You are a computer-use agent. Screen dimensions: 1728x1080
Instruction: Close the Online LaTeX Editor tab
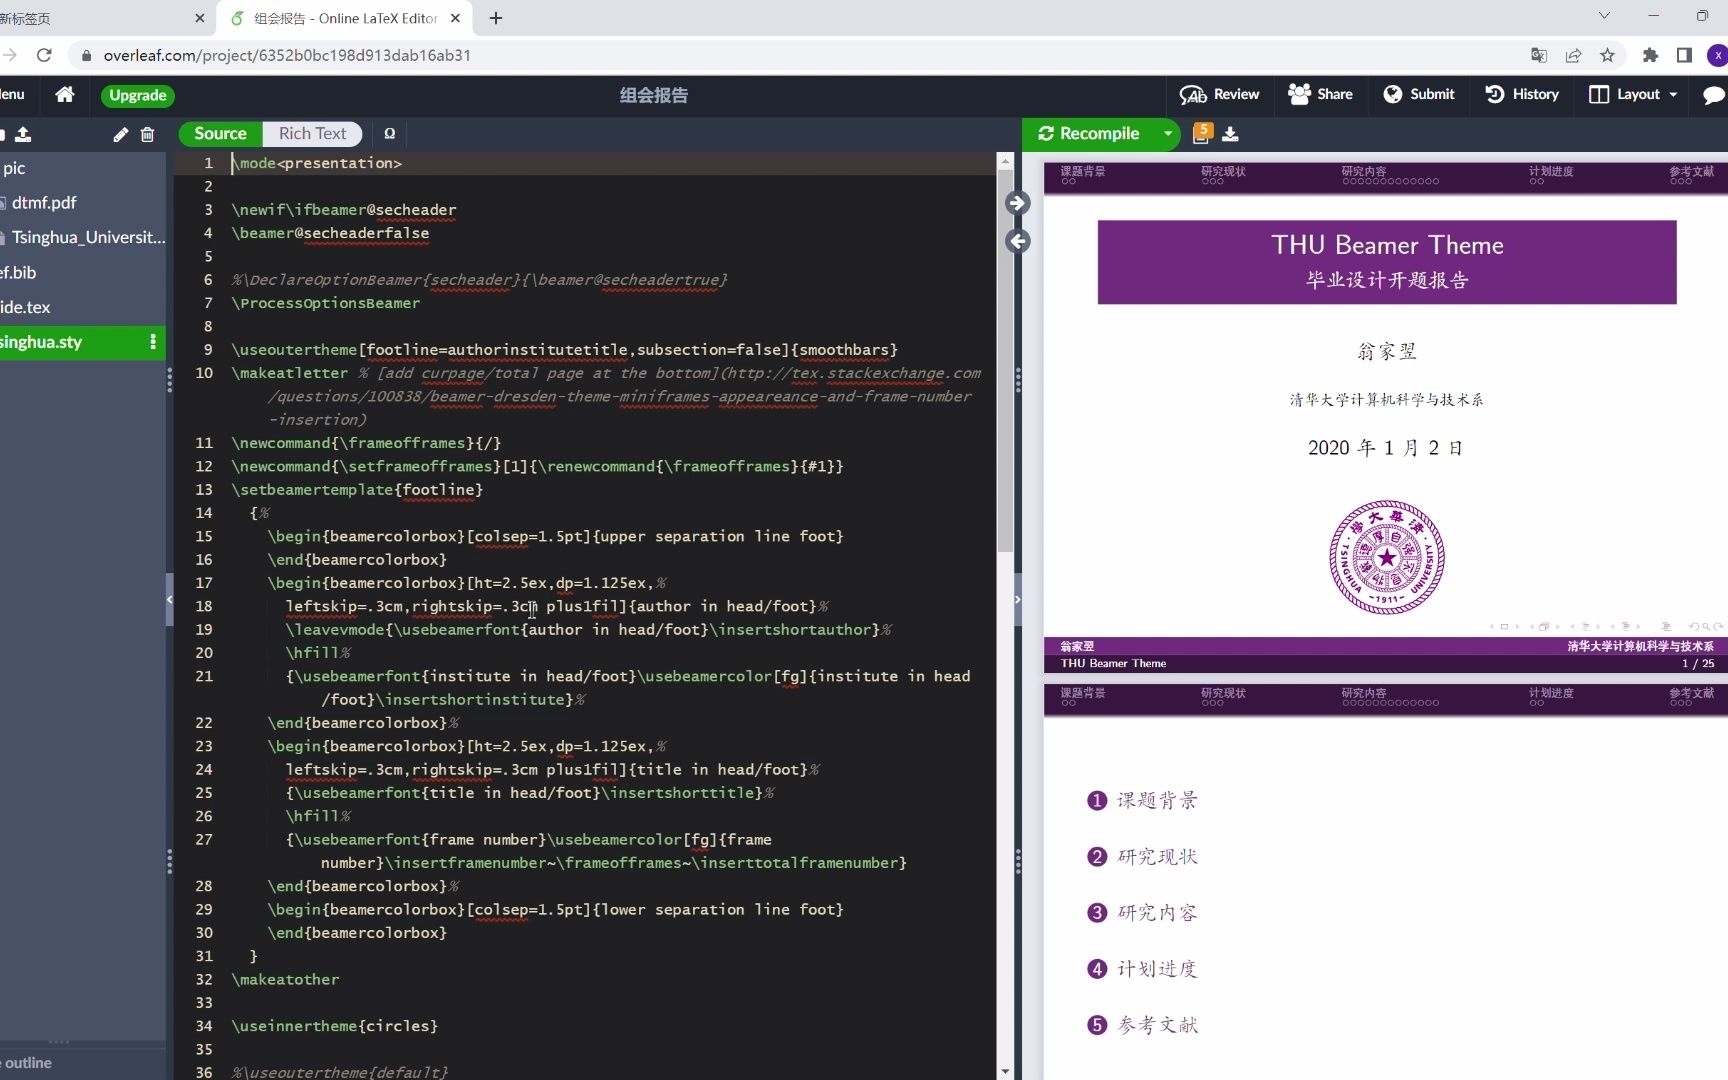(x=455, y=18)
